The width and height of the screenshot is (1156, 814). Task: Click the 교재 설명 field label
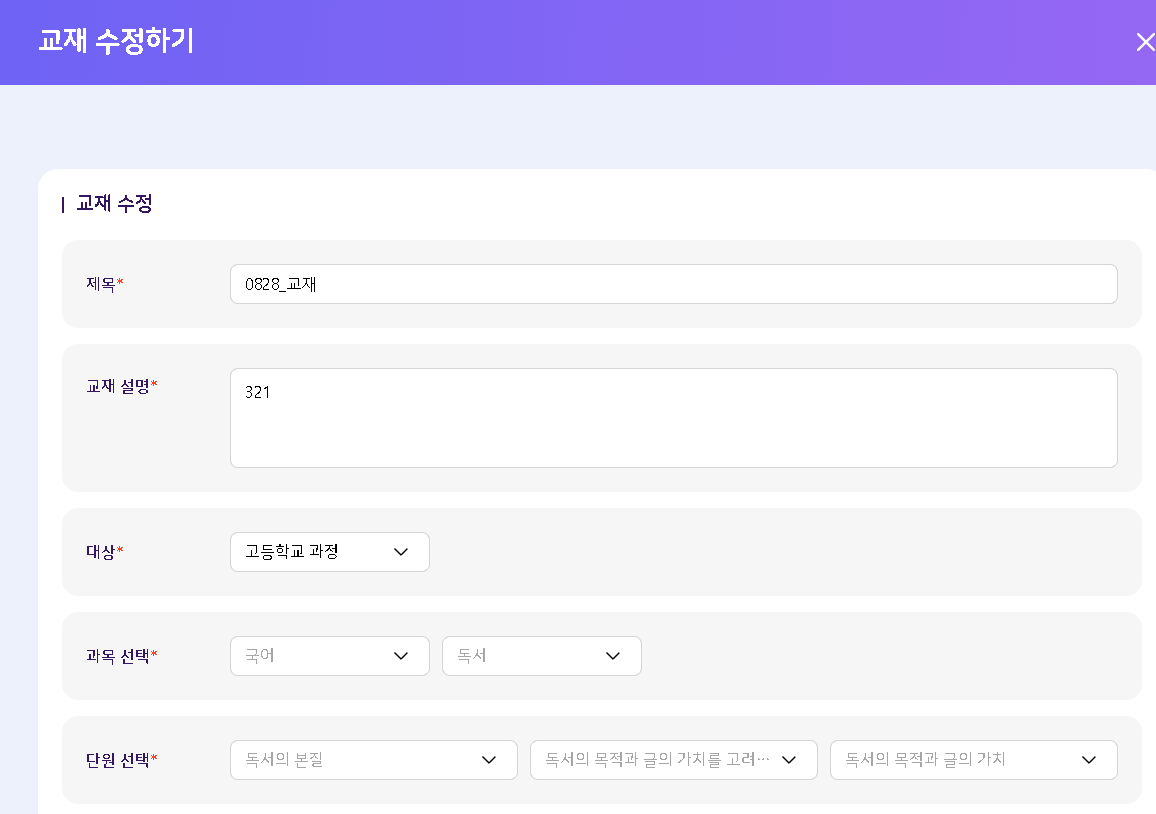coord(121,386)
